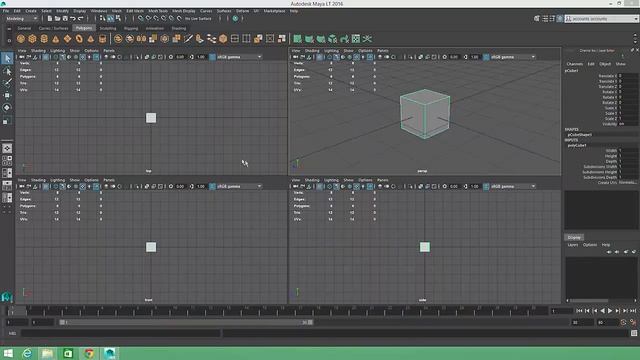Switch to the Curves / Surfaces shelf tab

[53, 28]
